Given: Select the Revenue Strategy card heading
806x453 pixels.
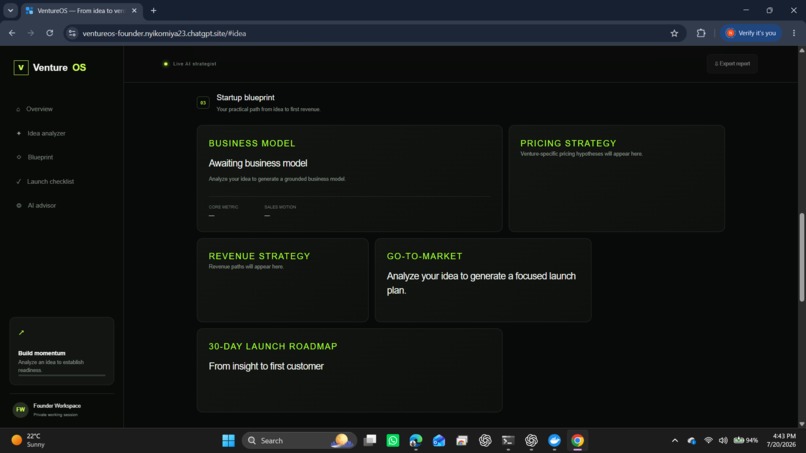Looking at the screenshot, I should point(259,256).
